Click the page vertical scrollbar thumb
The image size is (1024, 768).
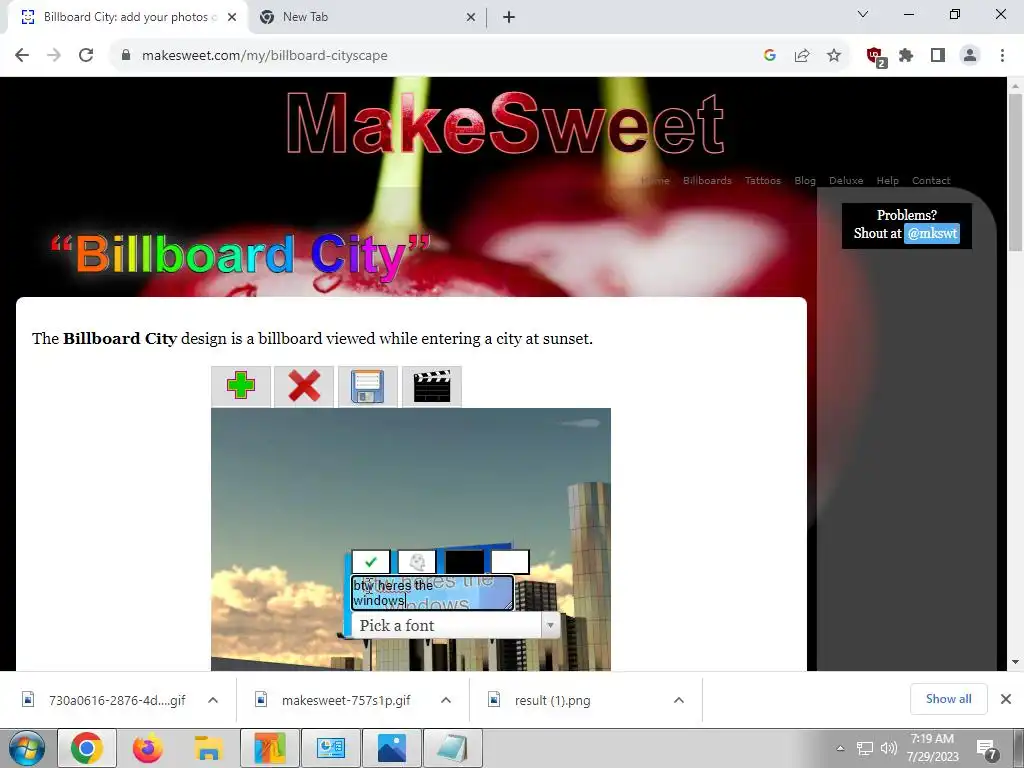click(1015, 172)
